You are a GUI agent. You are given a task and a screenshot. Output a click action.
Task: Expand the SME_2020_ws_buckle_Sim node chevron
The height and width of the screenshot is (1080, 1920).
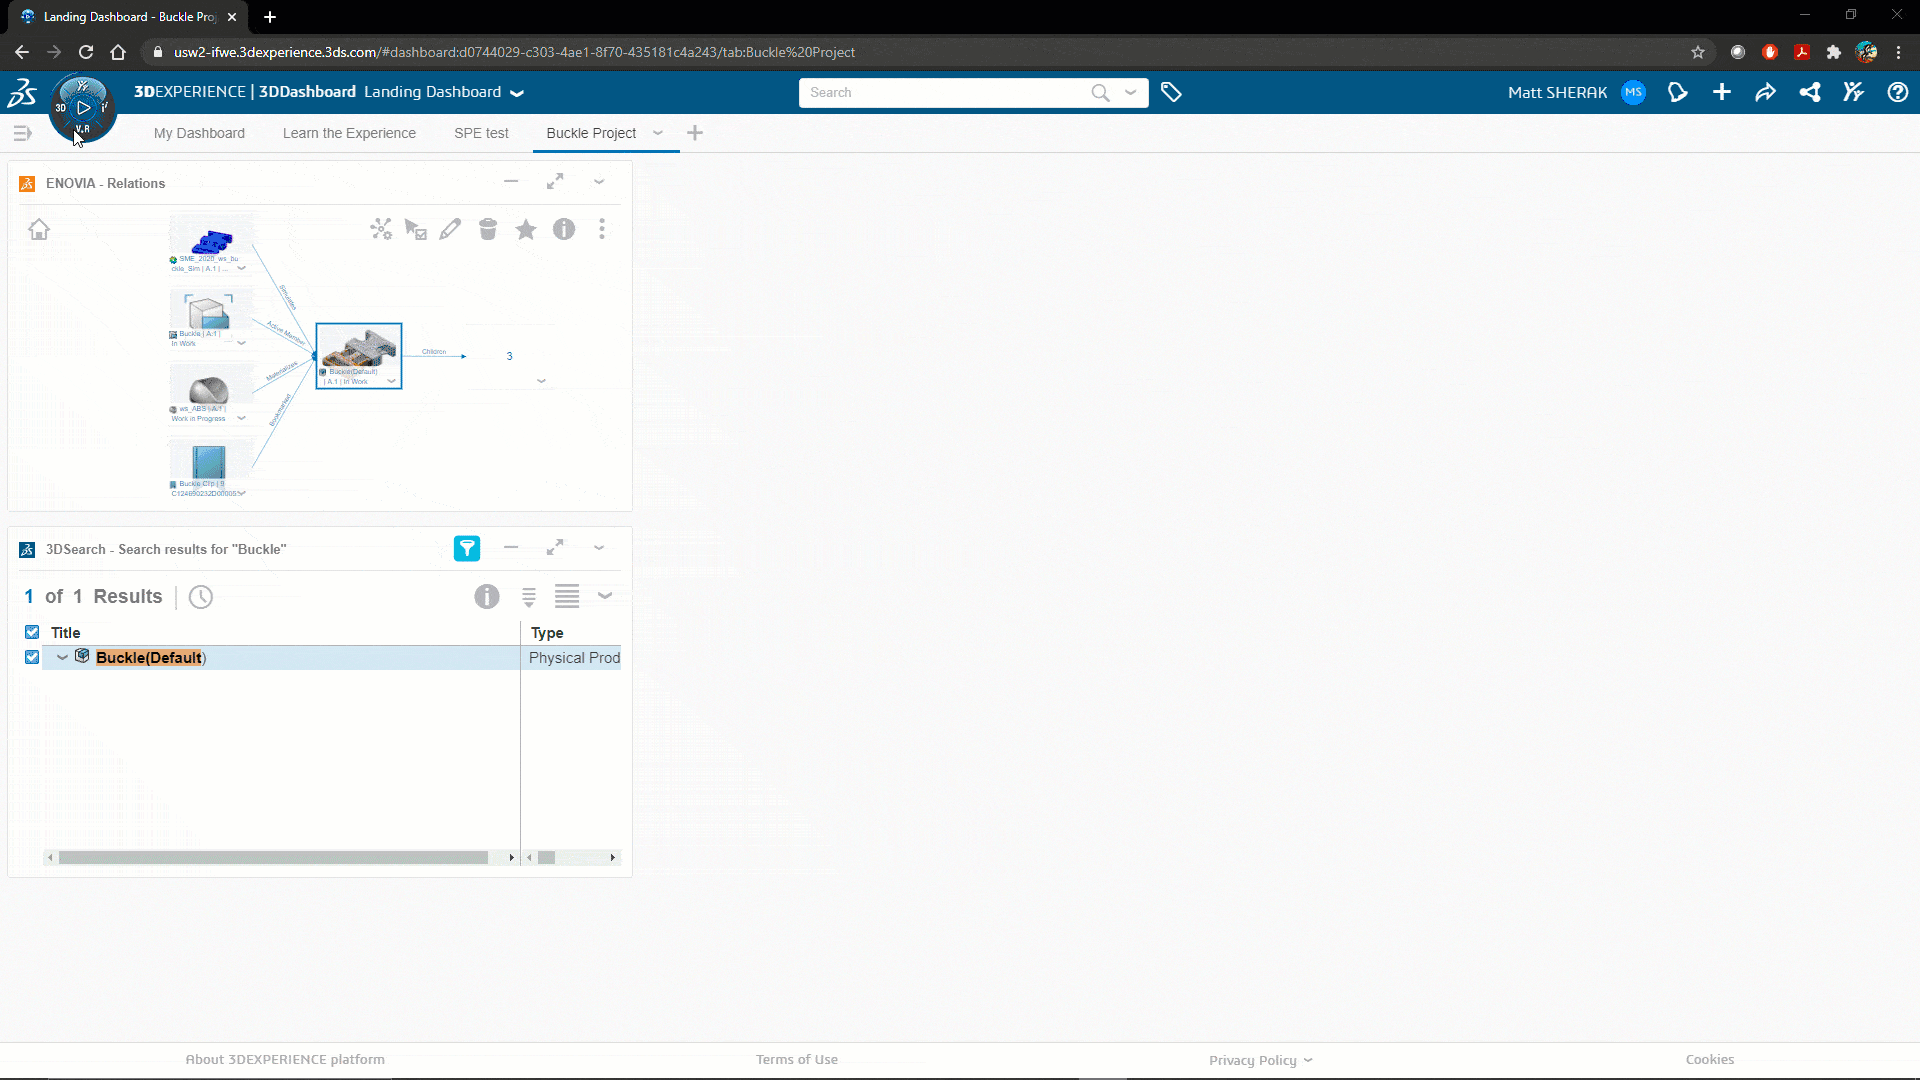[241, 268]
